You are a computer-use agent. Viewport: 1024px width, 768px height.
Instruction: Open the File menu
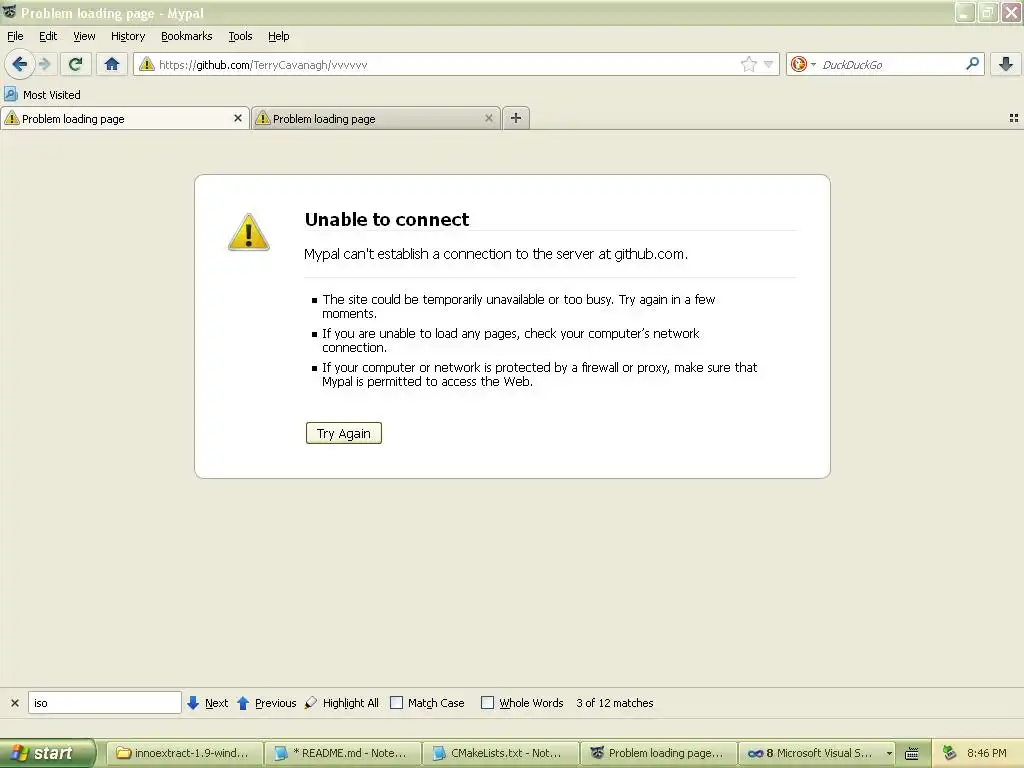pyautogui.click(x=15, y=36)
